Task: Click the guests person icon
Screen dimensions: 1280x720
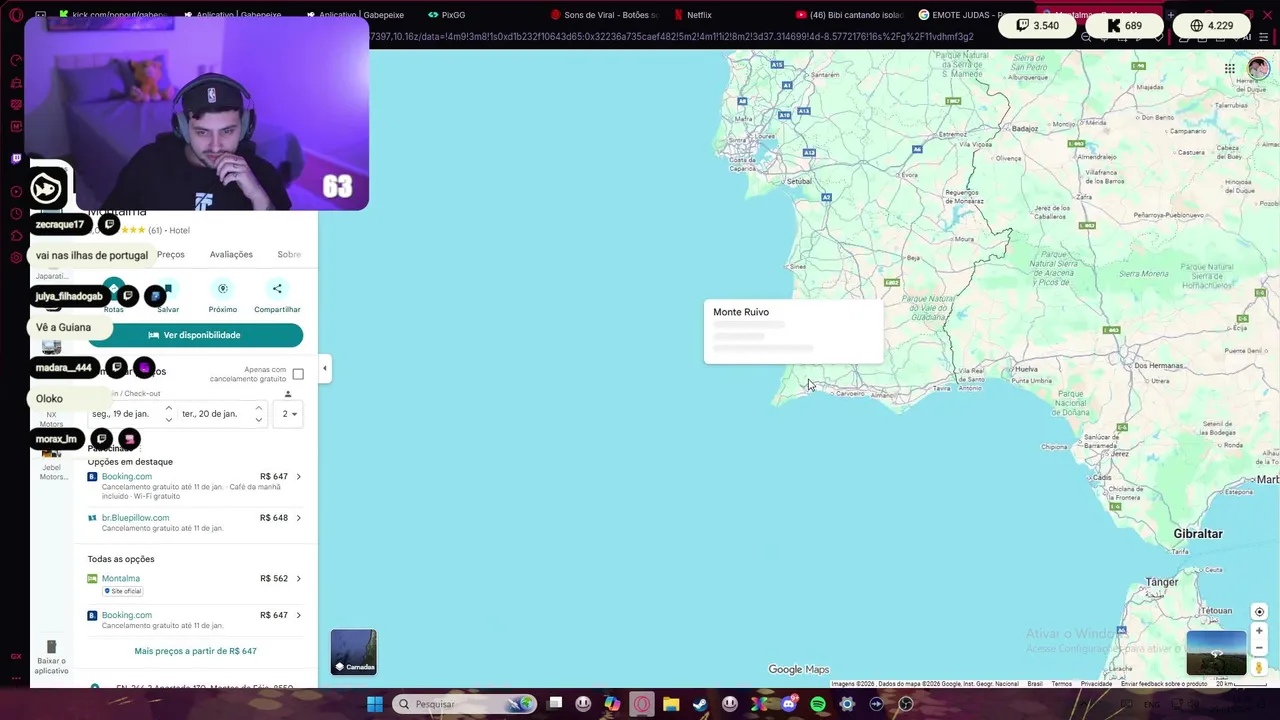Action: [288, 394]
